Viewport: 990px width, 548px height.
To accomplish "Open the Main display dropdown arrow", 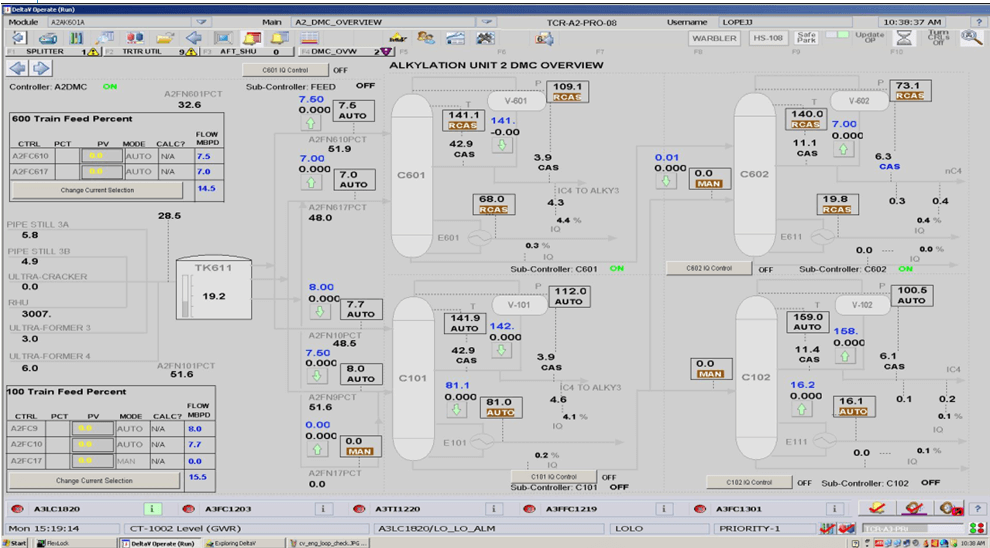I will click(486, 22).
